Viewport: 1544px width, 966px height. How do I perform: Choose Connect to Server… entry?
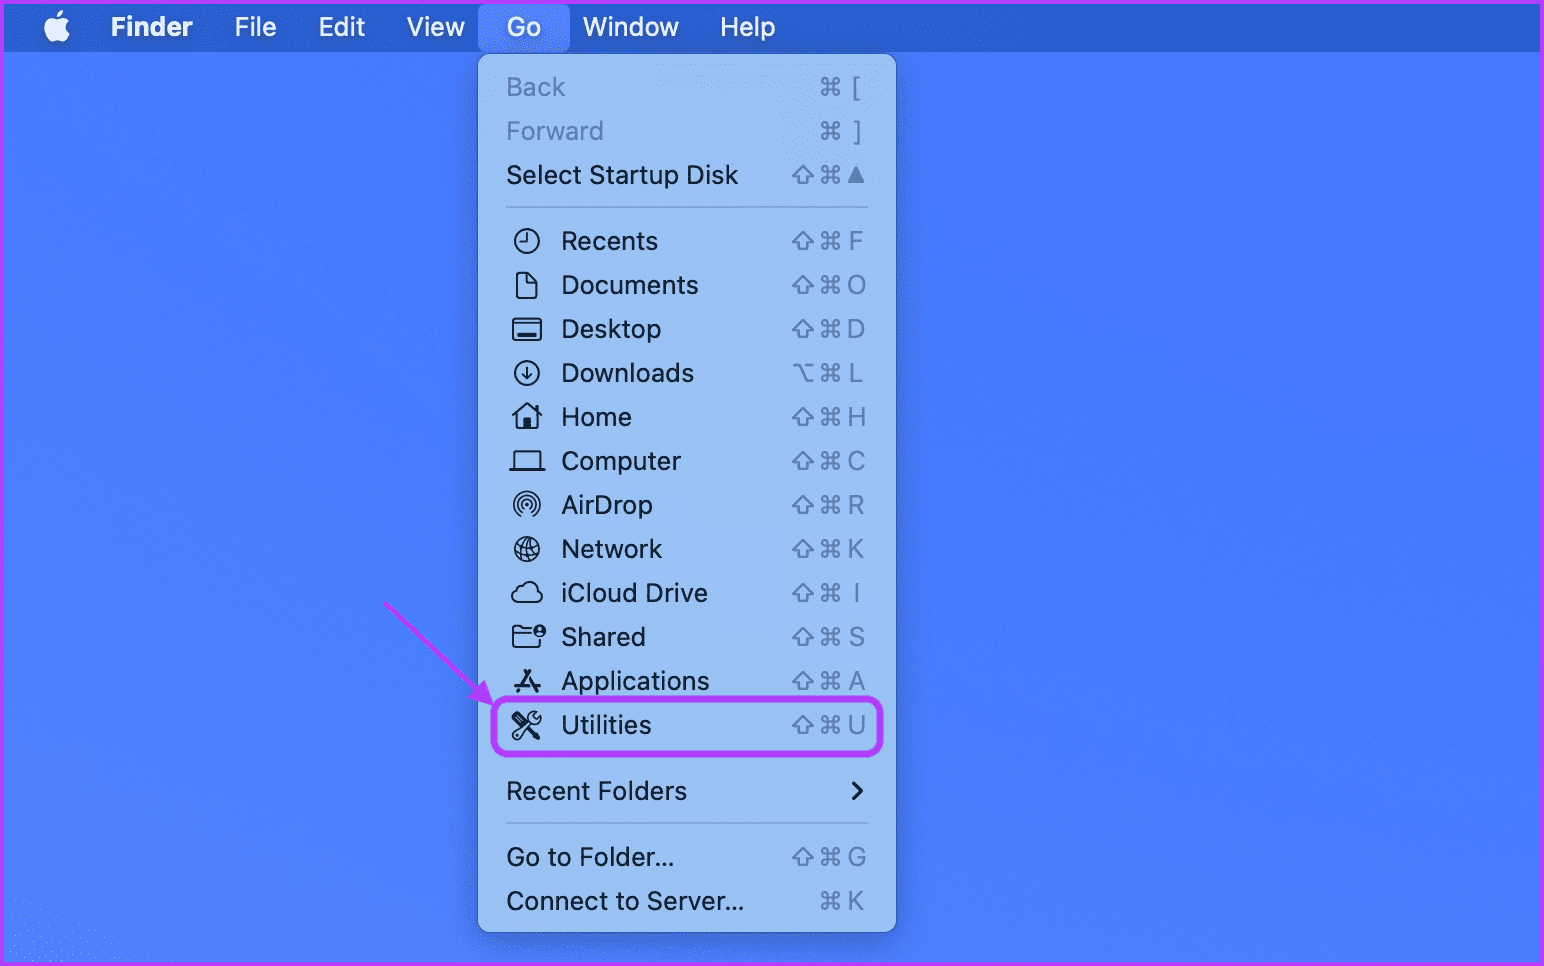tap(687, 901)
